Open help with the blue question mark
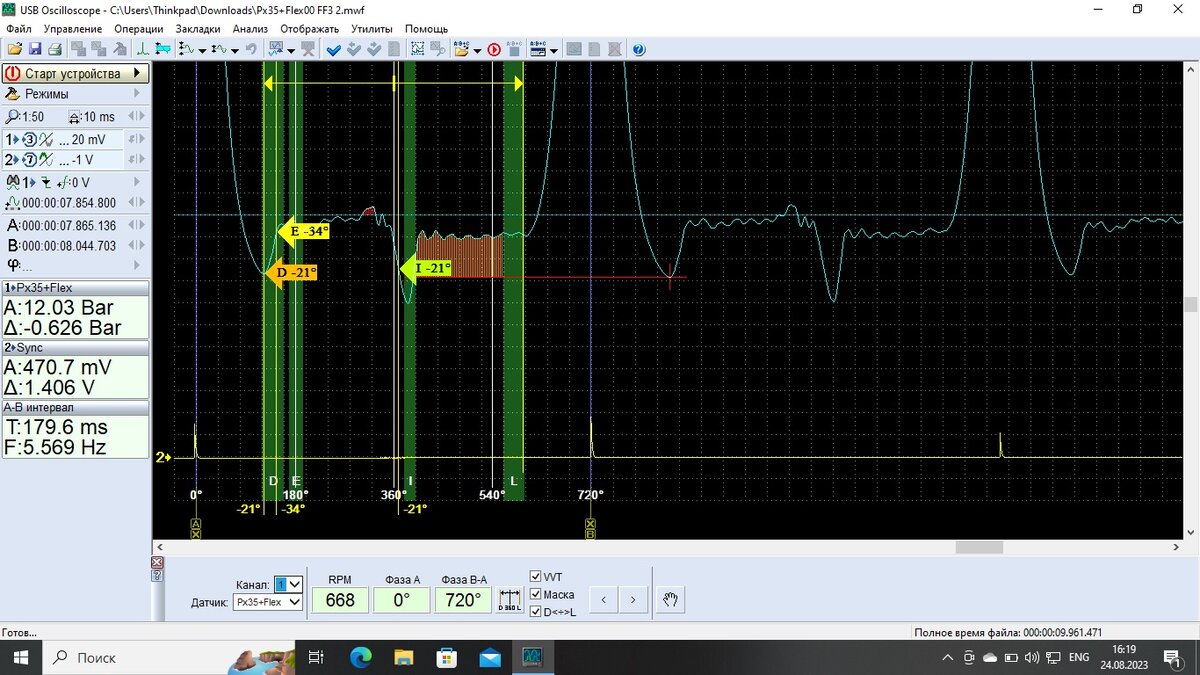1200x675 pixels. pyautogui.click(x=639, y=49)
